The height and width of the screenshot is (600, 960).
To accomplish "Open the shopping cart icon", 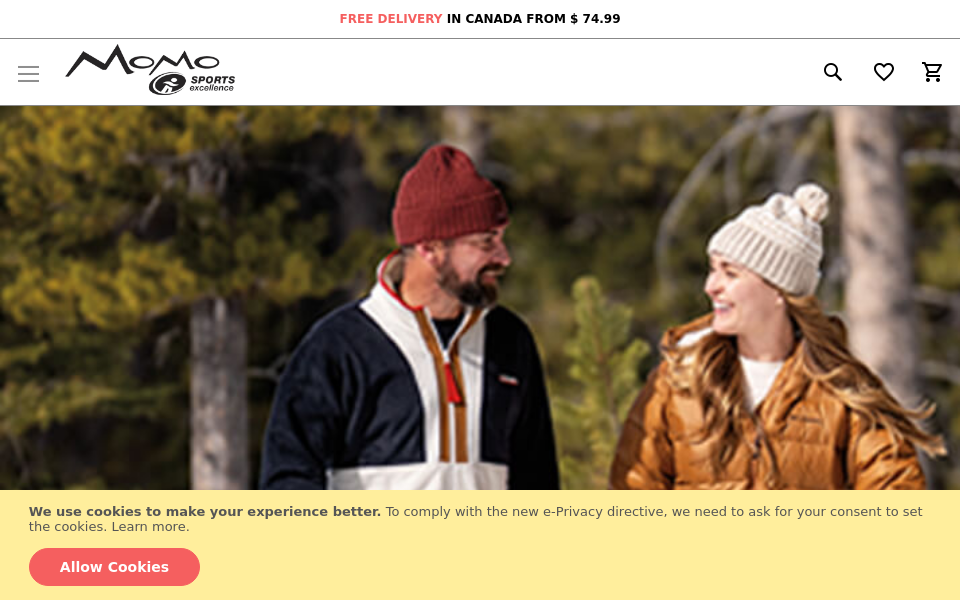I will click(x=932, y=72).
